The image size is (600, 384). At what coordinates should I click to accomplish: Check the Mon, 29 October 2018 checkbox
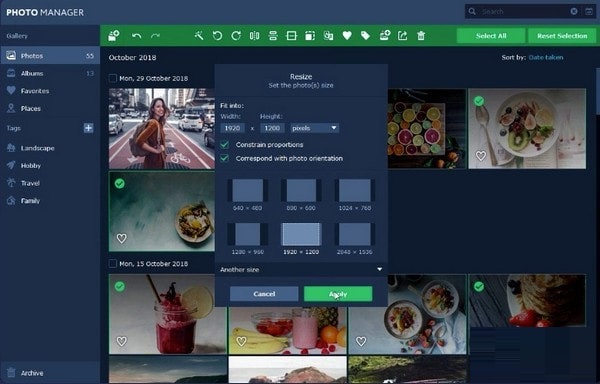[112, 78]
